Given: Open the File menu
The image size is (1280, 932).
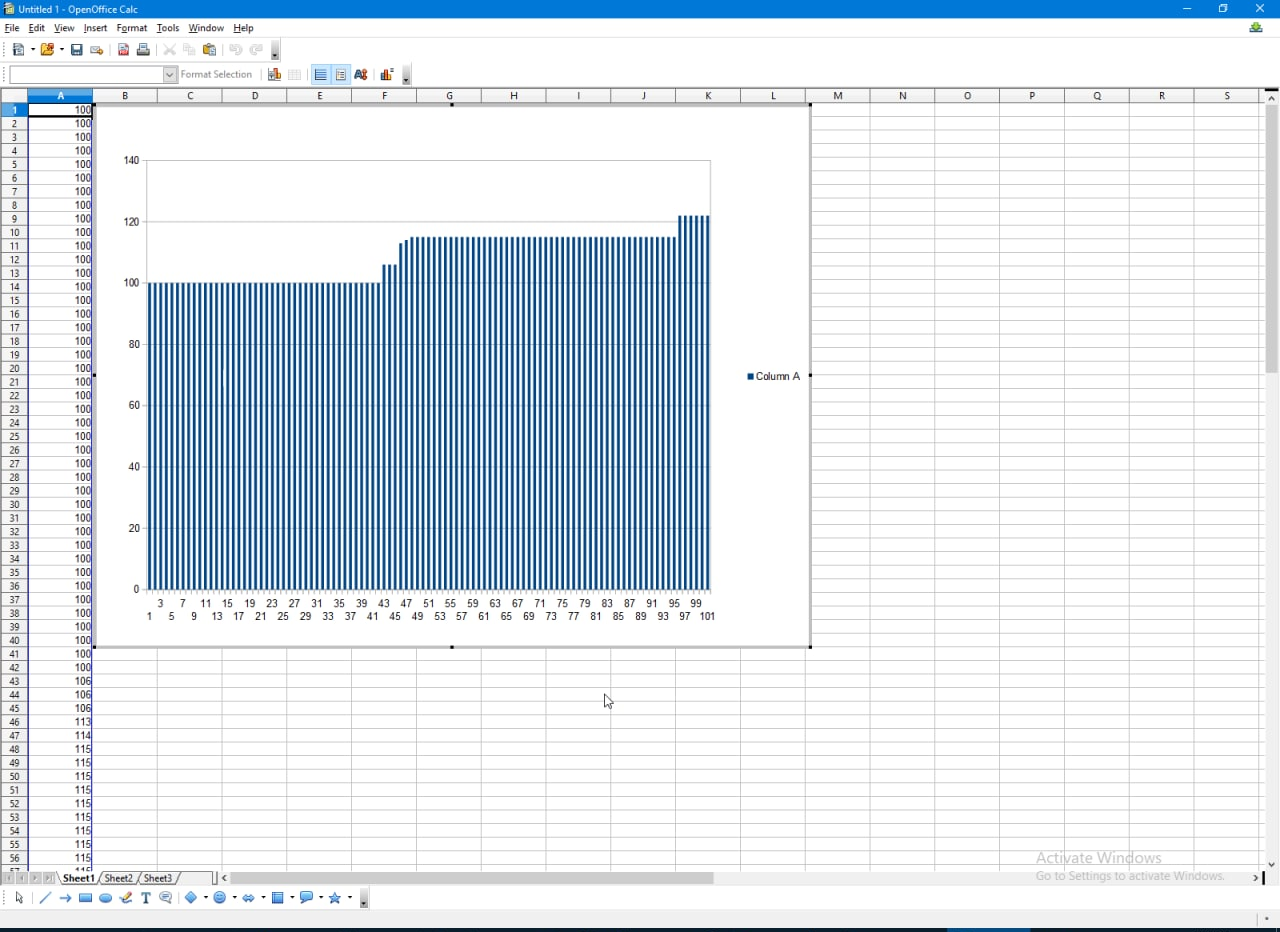Looking at the screenshot, I should (x=12, y=28).
